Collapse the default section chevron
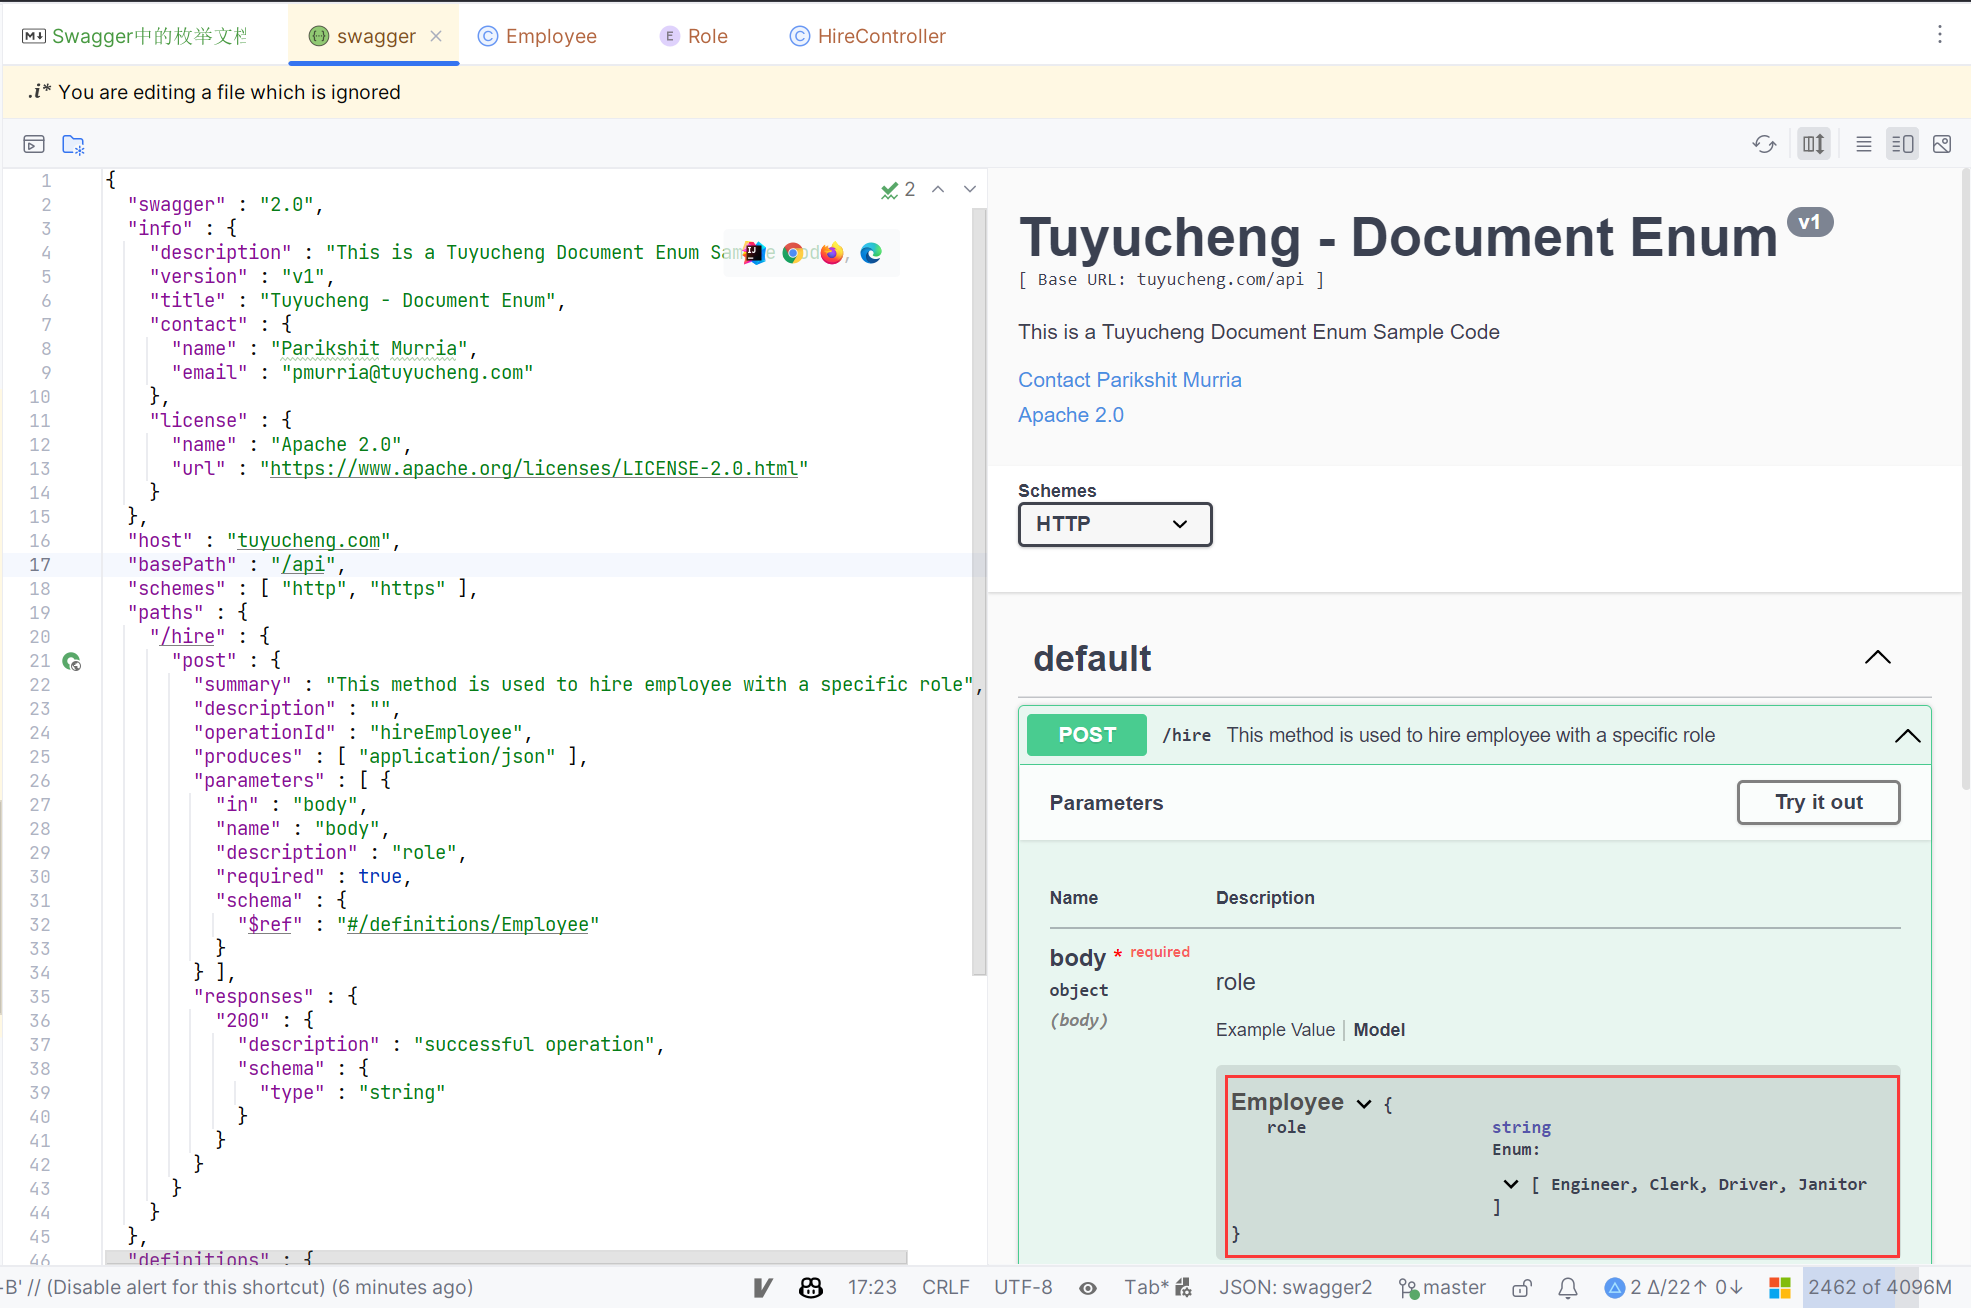This screenshot has height=1308, width=1971. (x=1878, y=657)
